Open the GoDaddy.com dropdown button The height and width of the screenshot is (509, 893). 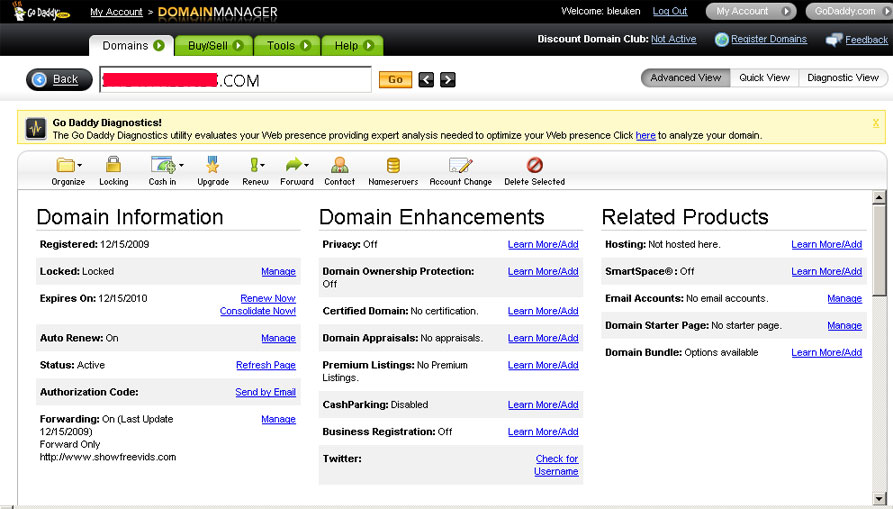[849, 11]
